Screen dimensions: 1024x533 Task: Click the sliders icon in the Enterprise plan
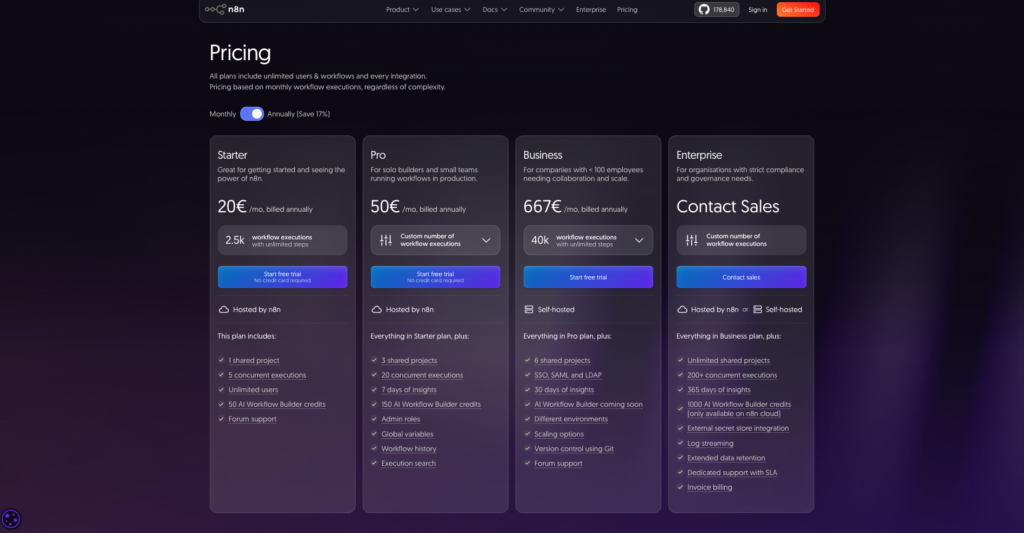pyautogui.click(x=691, y=240)
